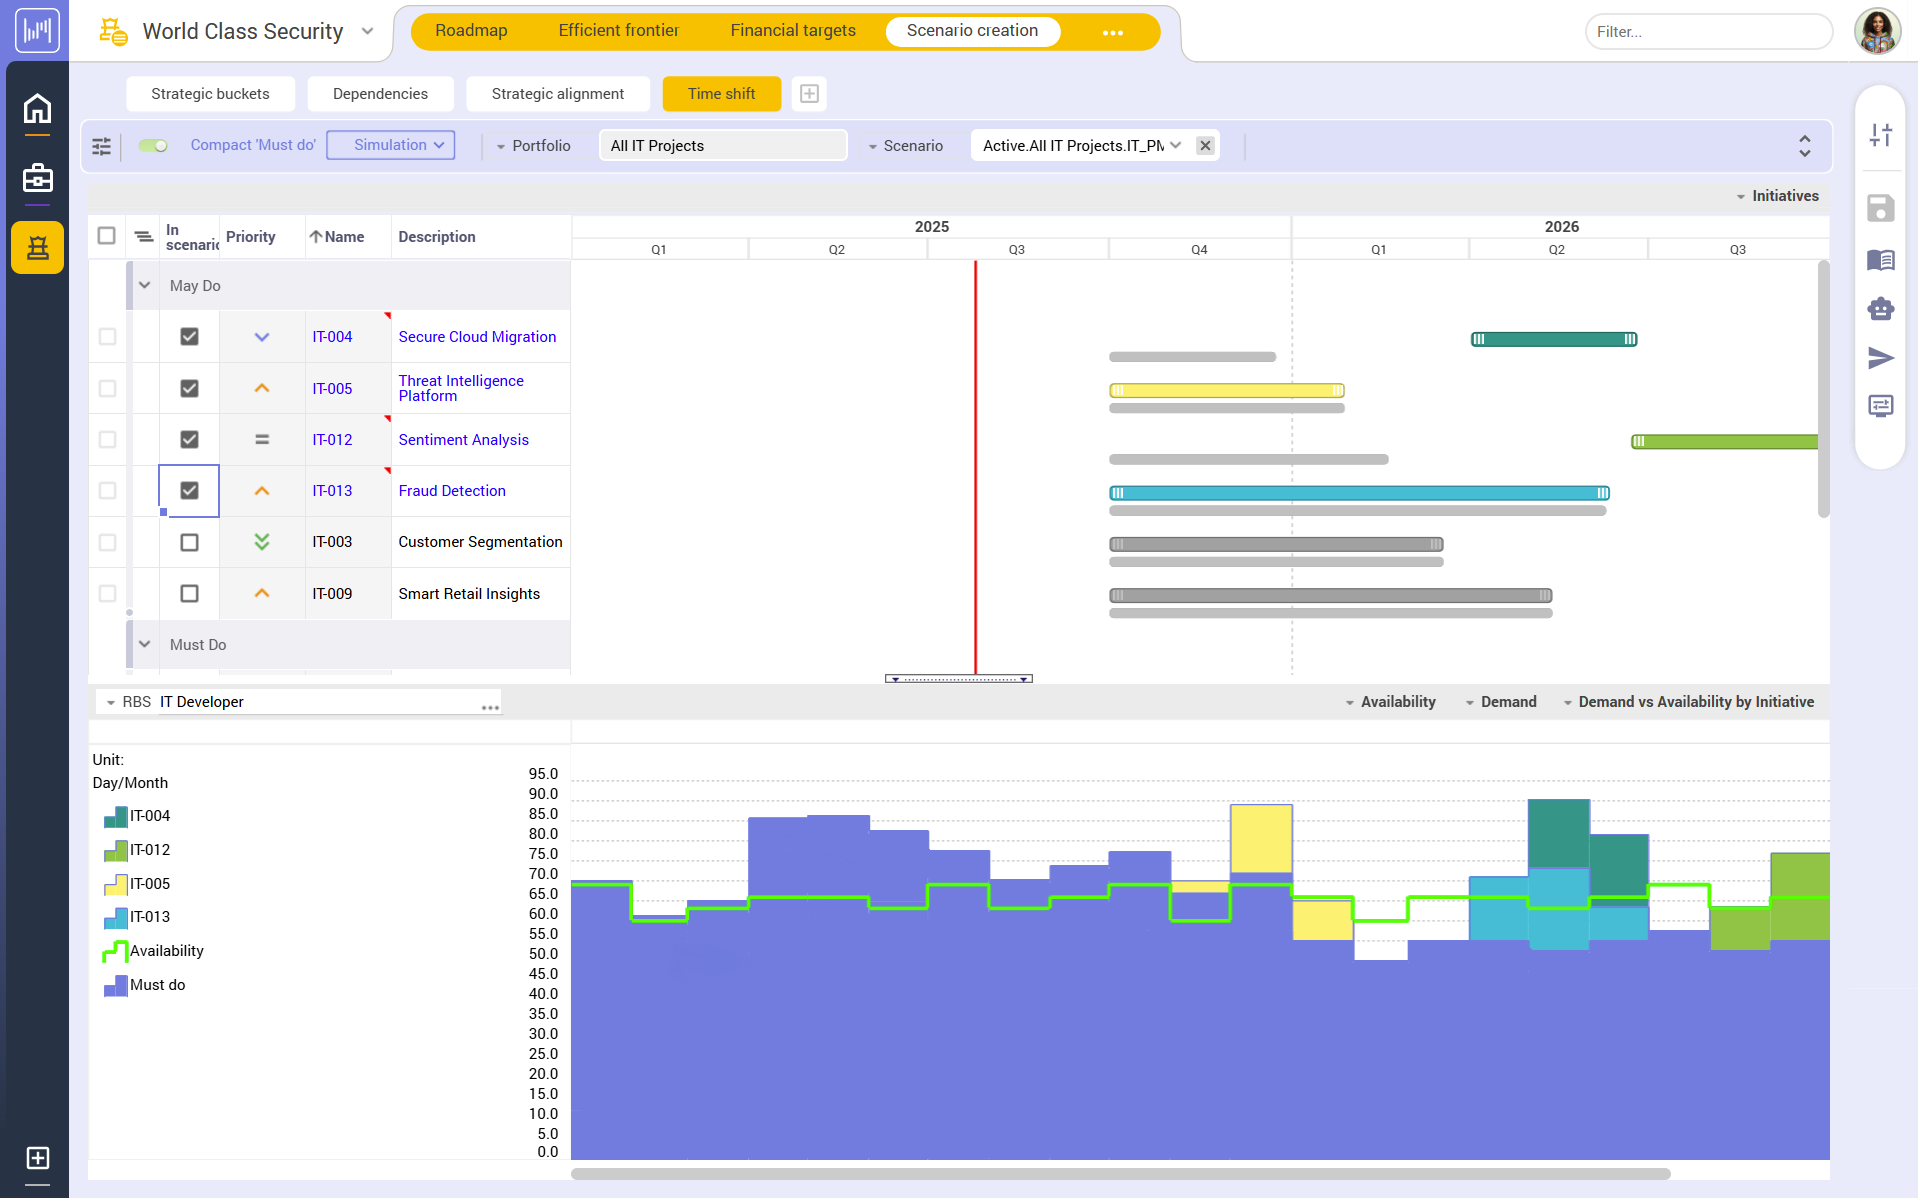Switch to the Efficient frontier tab
Image resolution: width=1918 pixels, height=1198 pixels.
click(618, 31)
